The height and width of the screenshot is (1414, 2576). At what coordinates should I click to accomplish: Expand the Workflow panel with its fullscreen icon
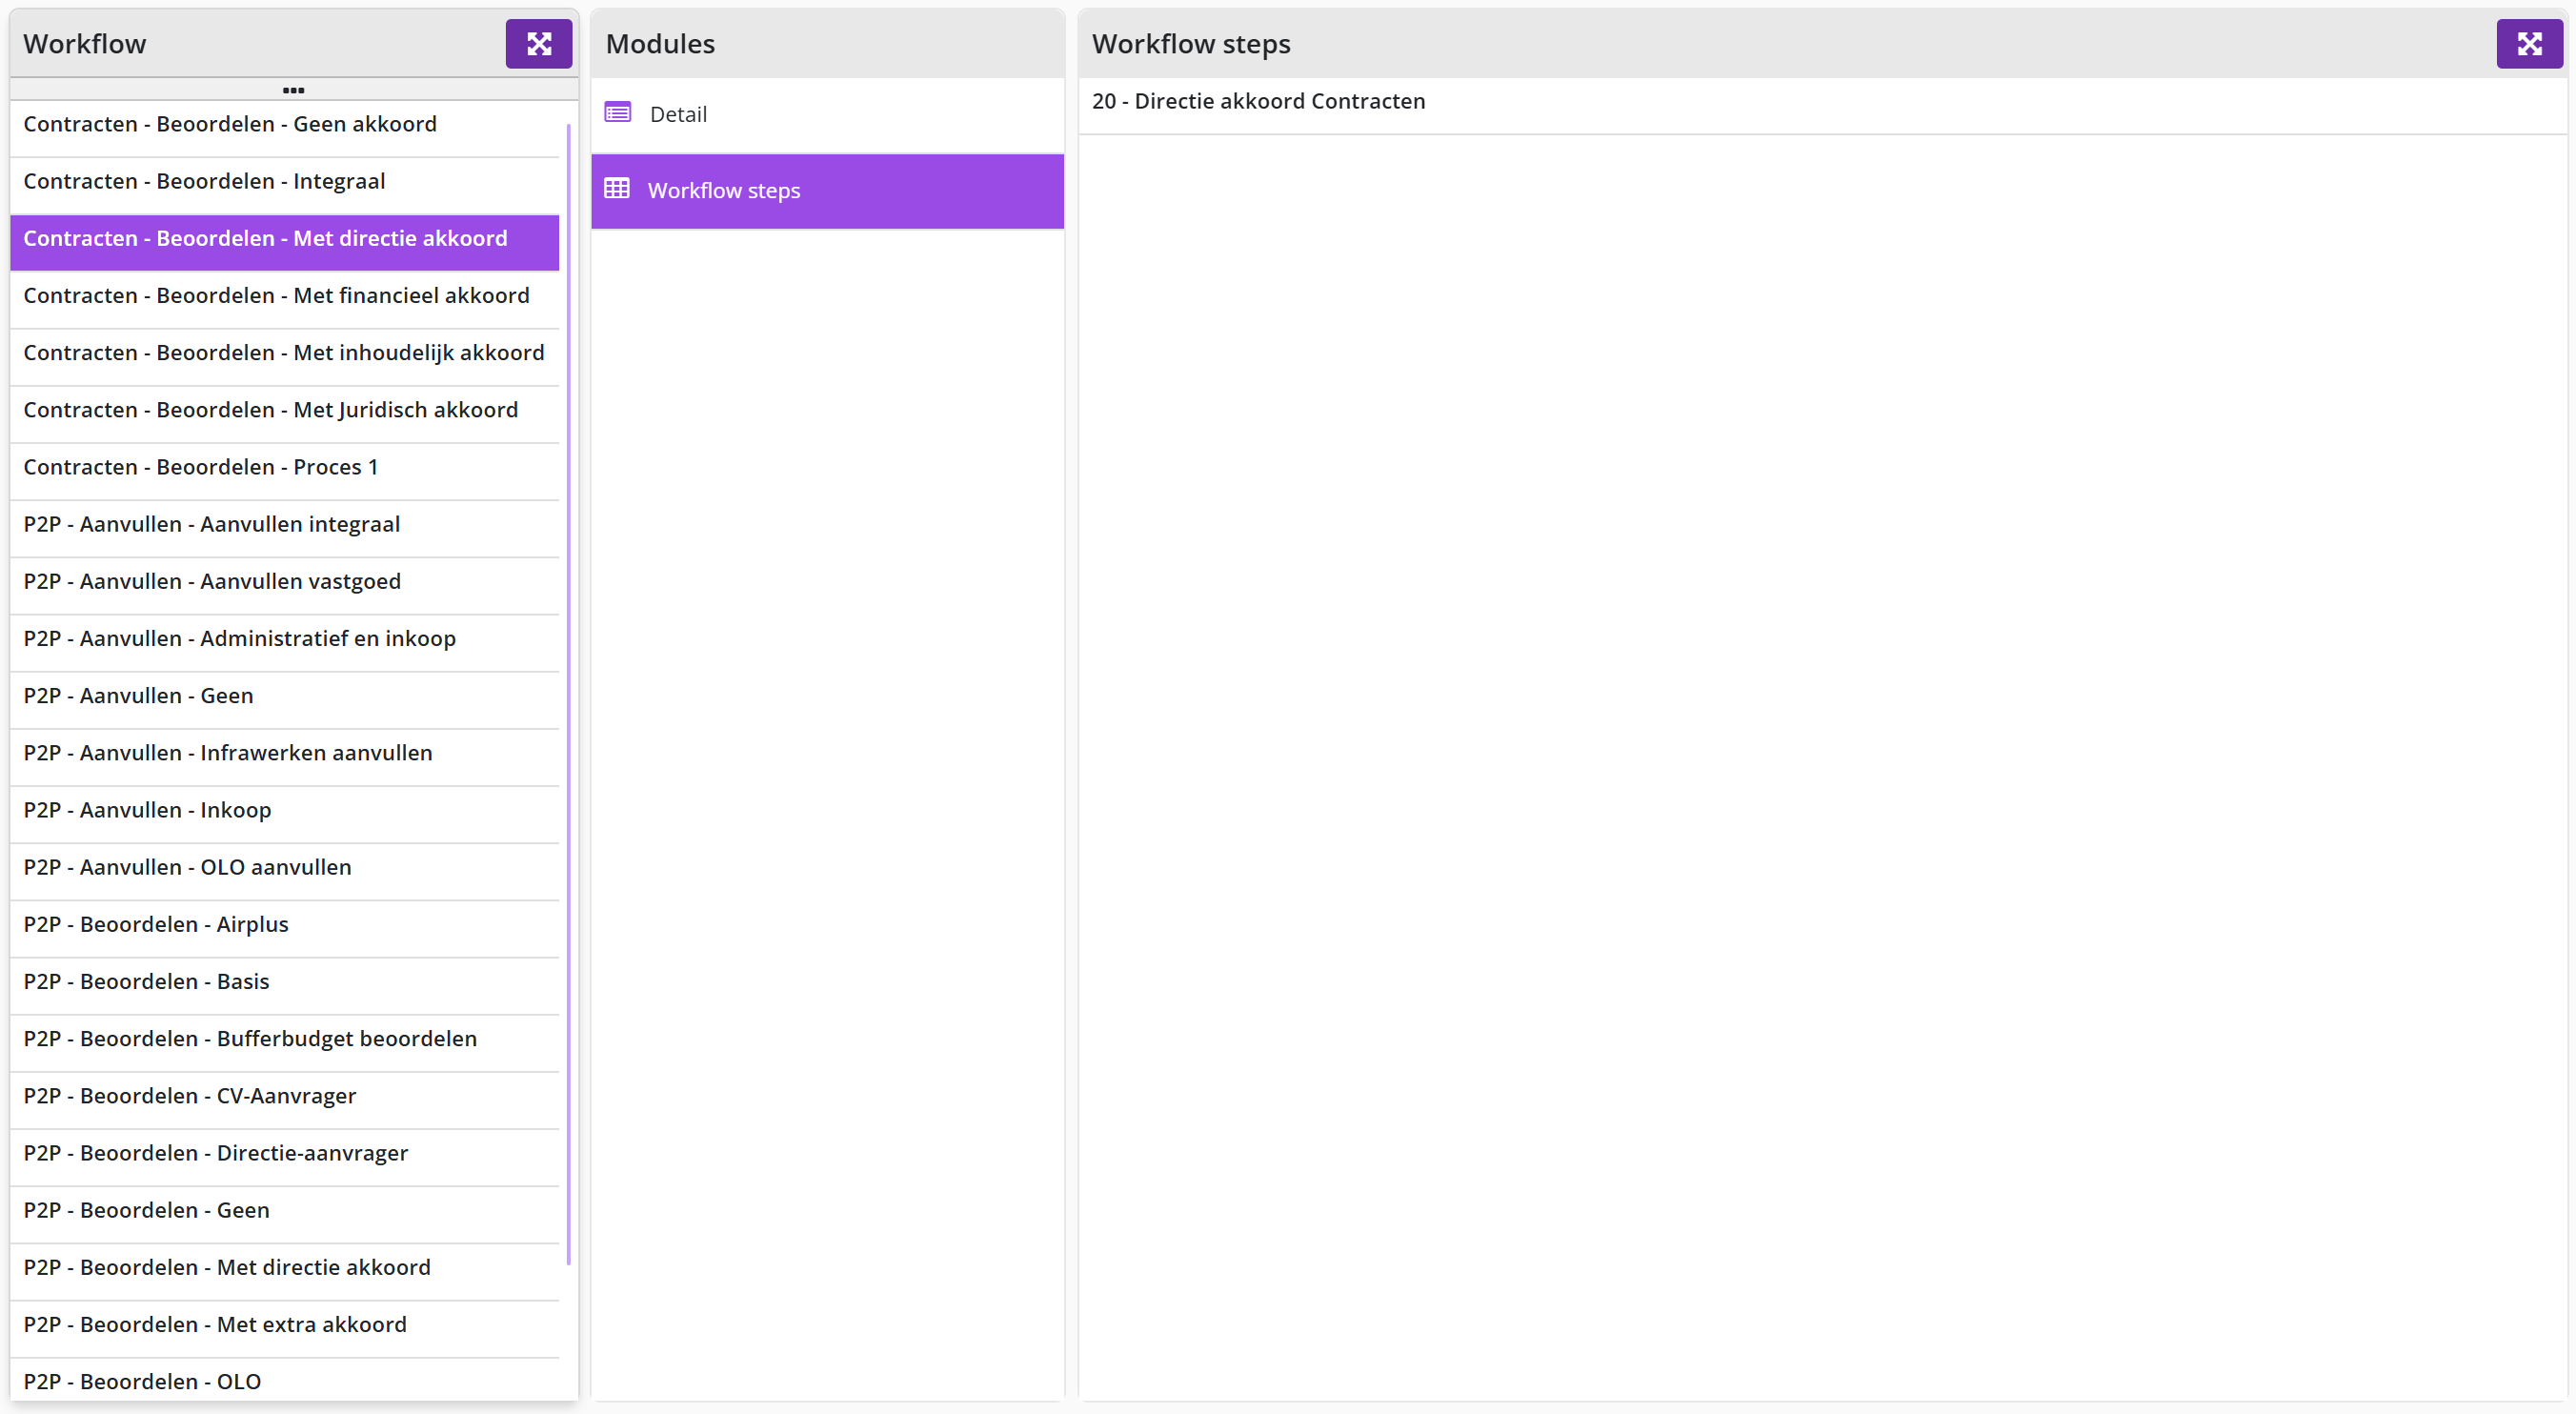point(538,44)
